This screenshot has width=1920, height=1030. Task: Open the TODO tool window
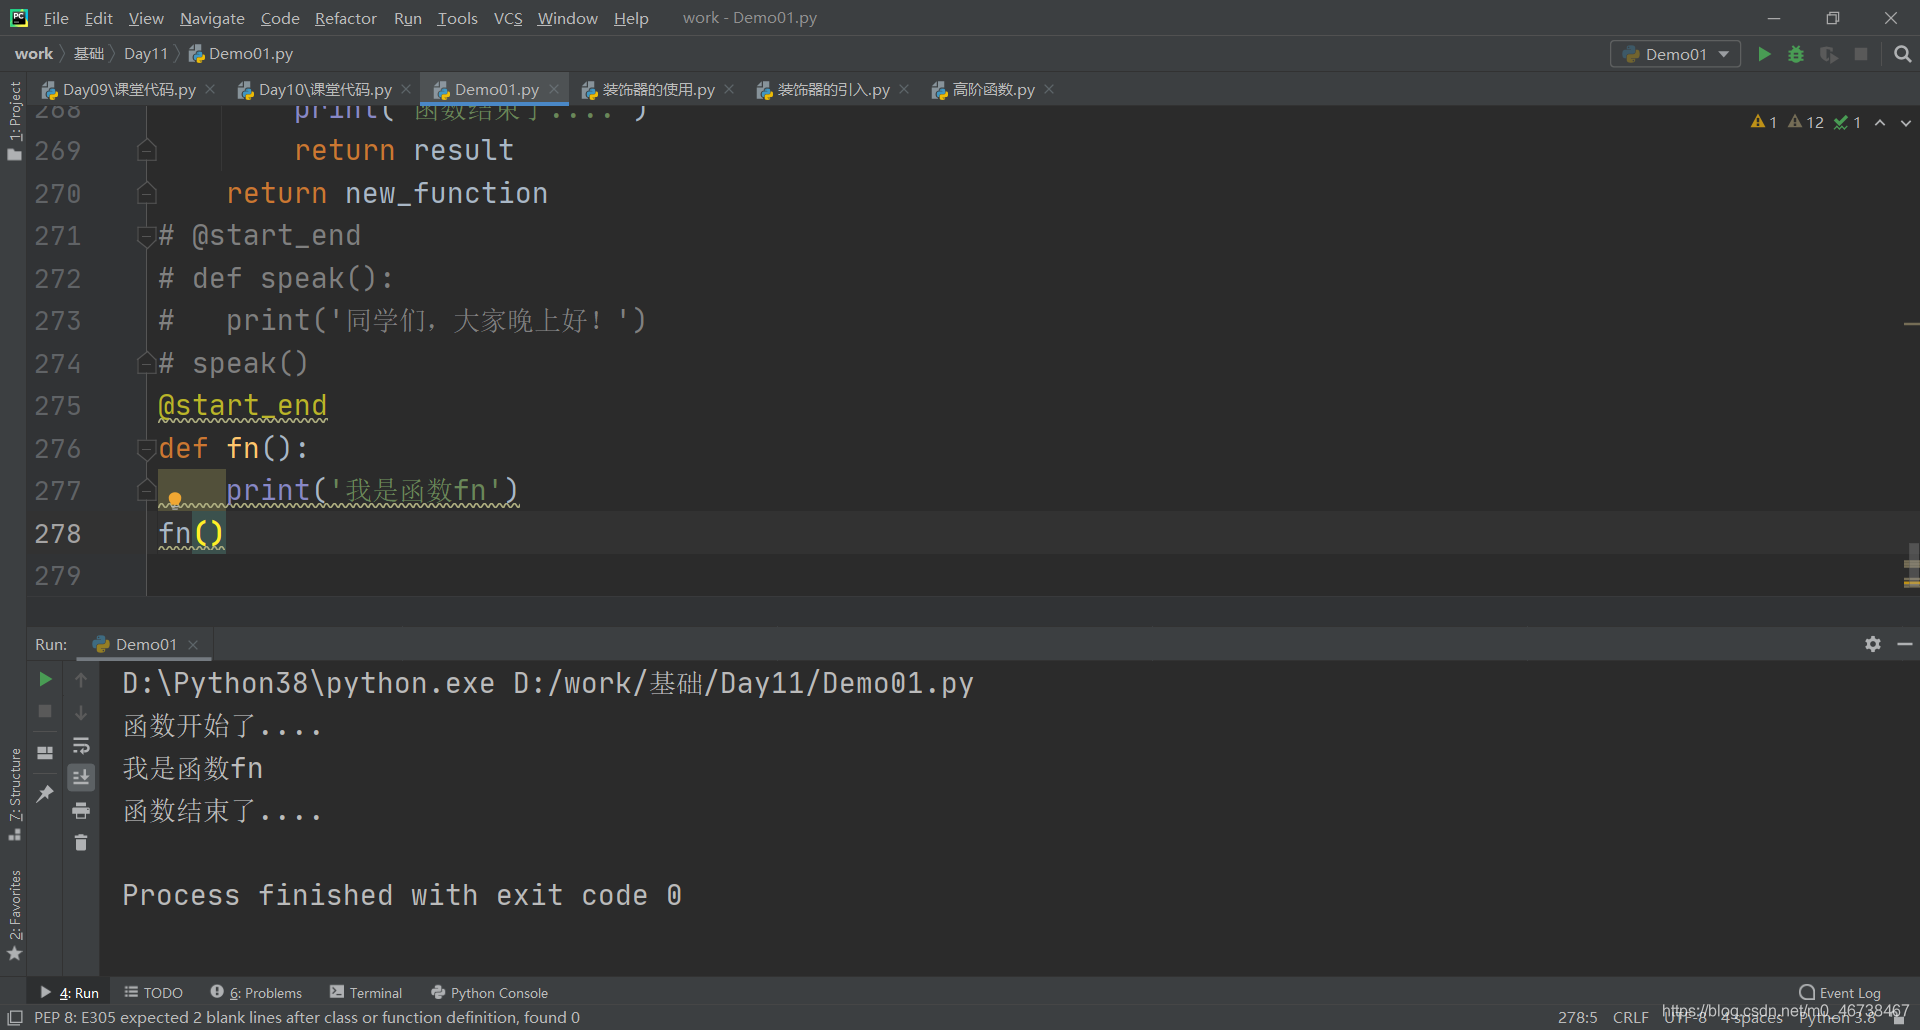tap(153, 992)
